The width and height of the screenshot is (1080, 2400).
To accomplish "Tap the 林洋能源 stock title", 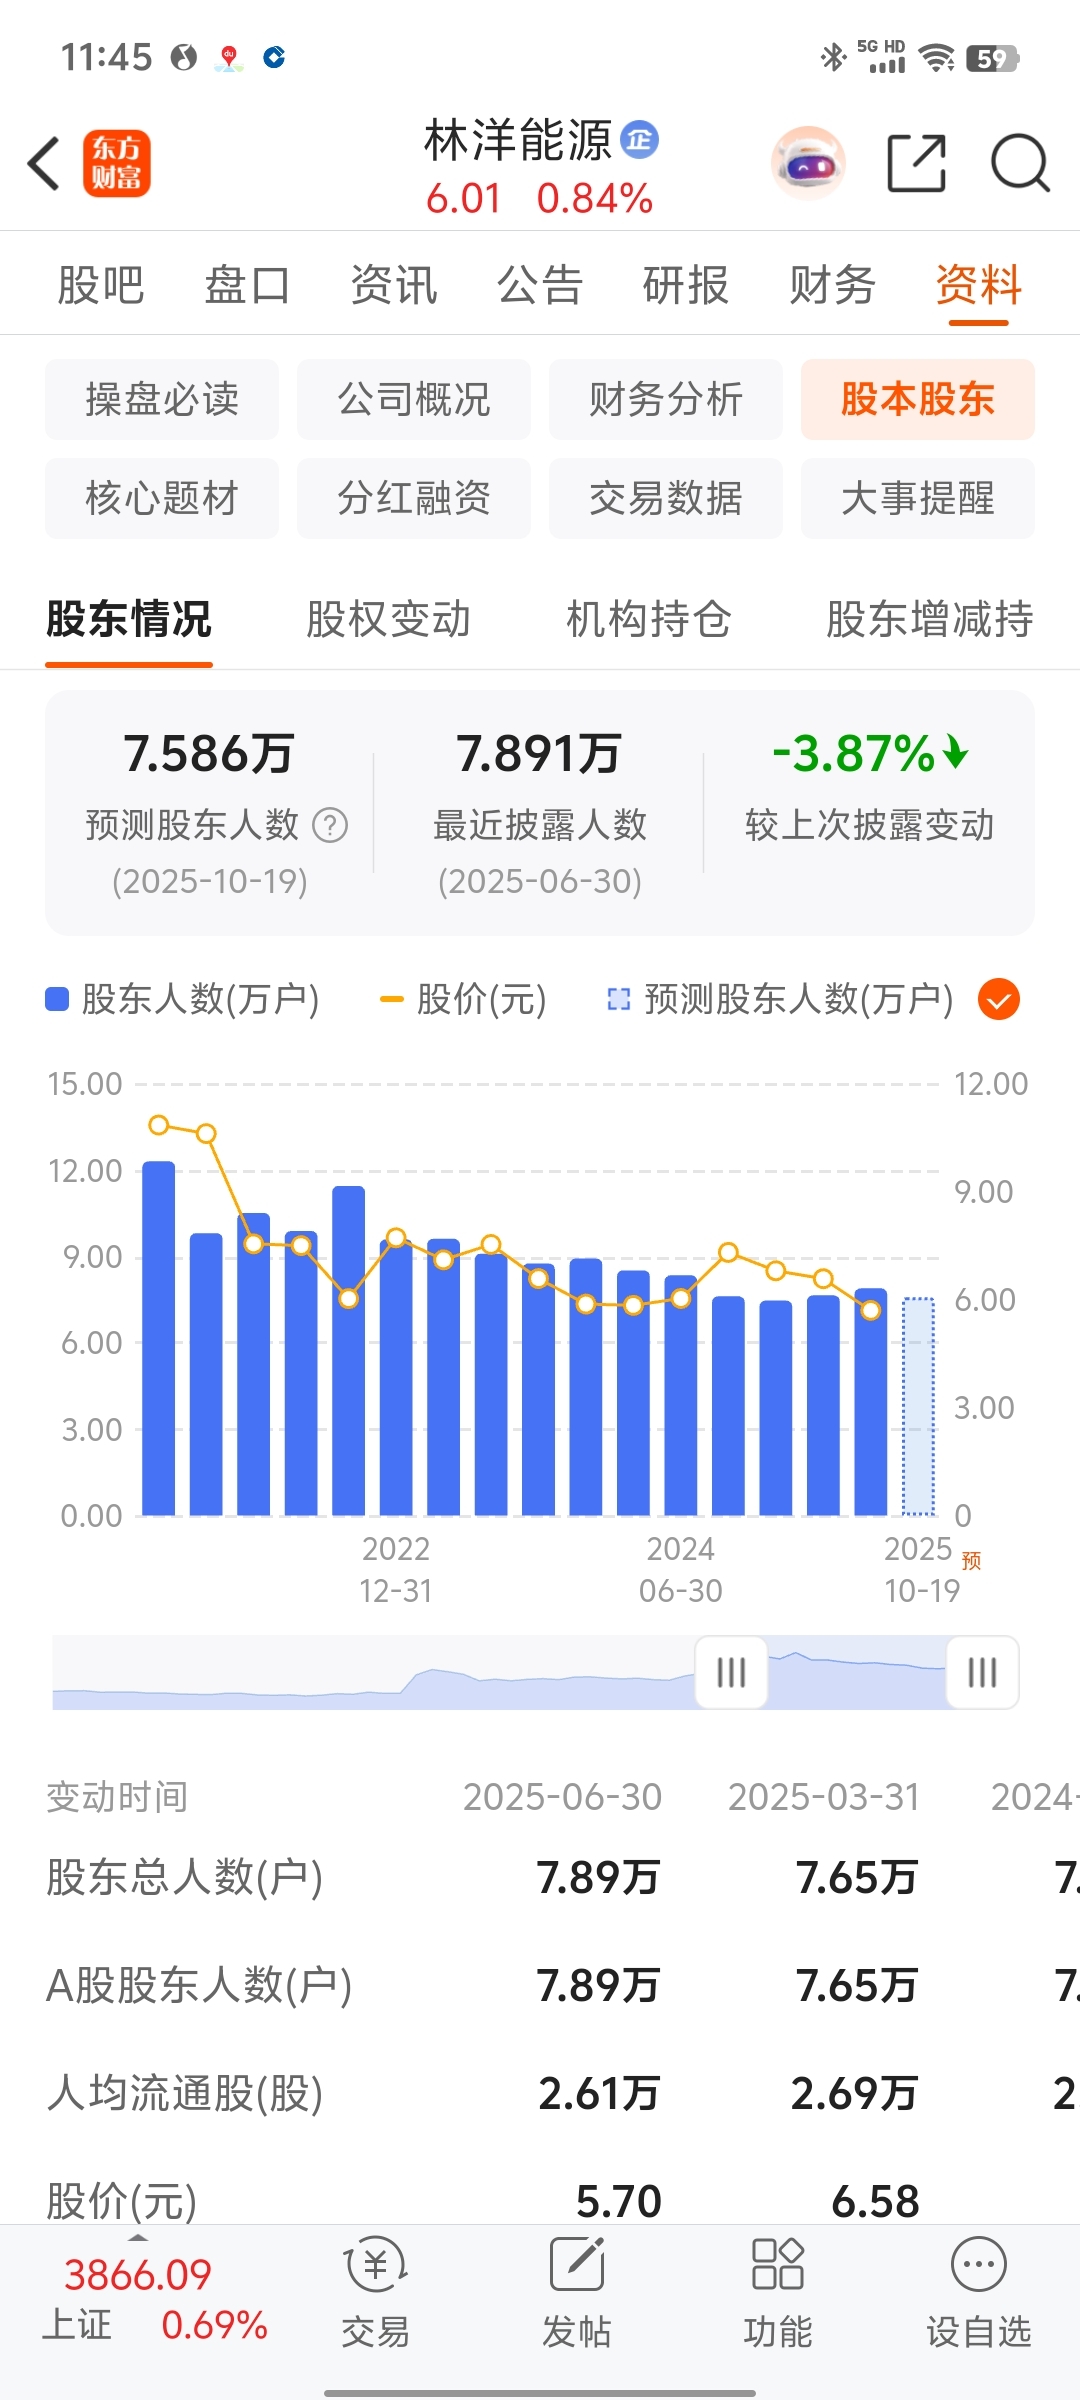I will point(518,140).
